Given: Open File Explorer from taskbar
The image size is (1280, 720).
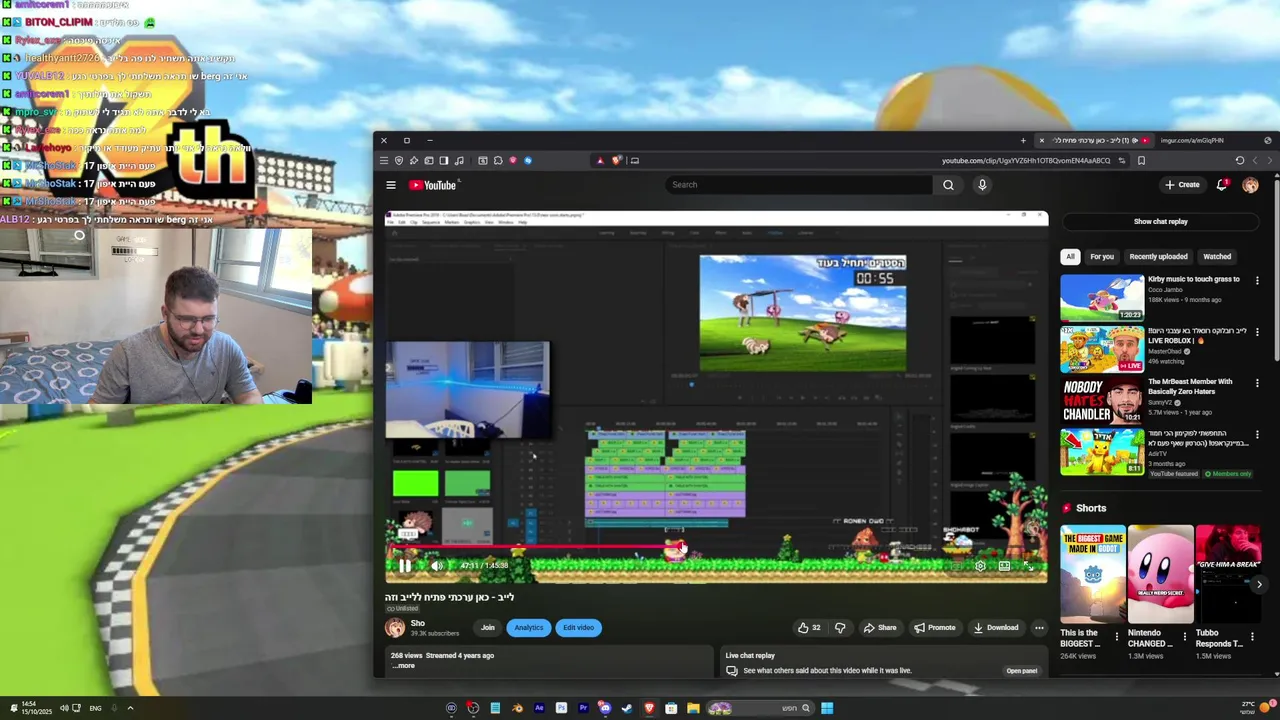Looking at the screenshot, I should [693, 708].
